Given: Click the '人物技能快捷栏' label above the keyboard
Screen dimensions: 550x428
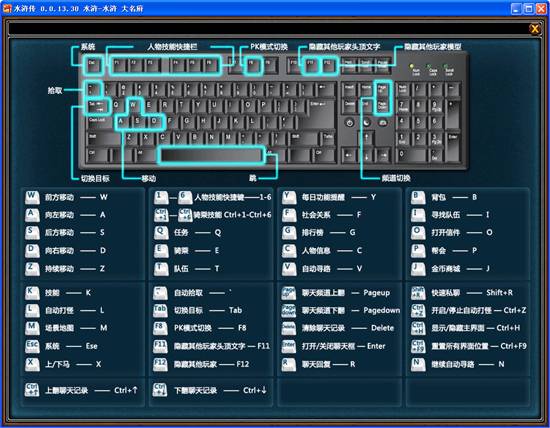Looking at the screenshot, I should click(172, 47).
